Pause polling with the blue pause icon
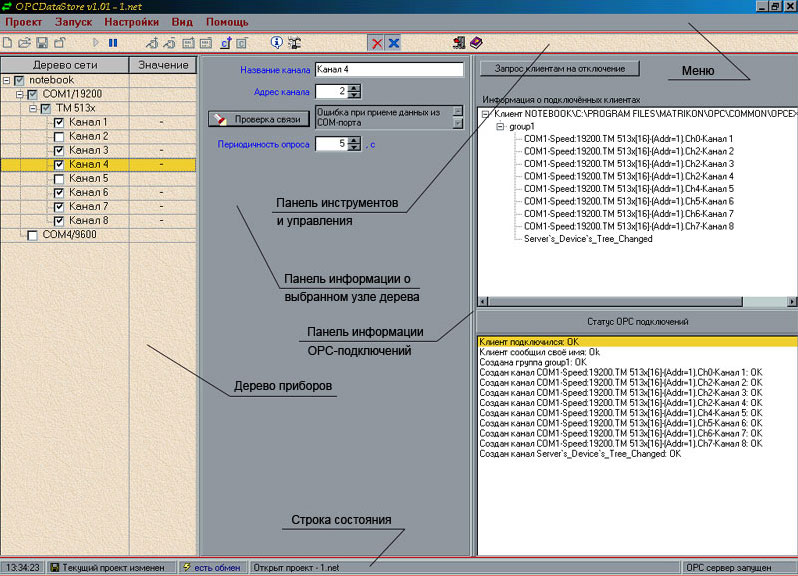This screenshot has height=576, width=798. point(113,43)
